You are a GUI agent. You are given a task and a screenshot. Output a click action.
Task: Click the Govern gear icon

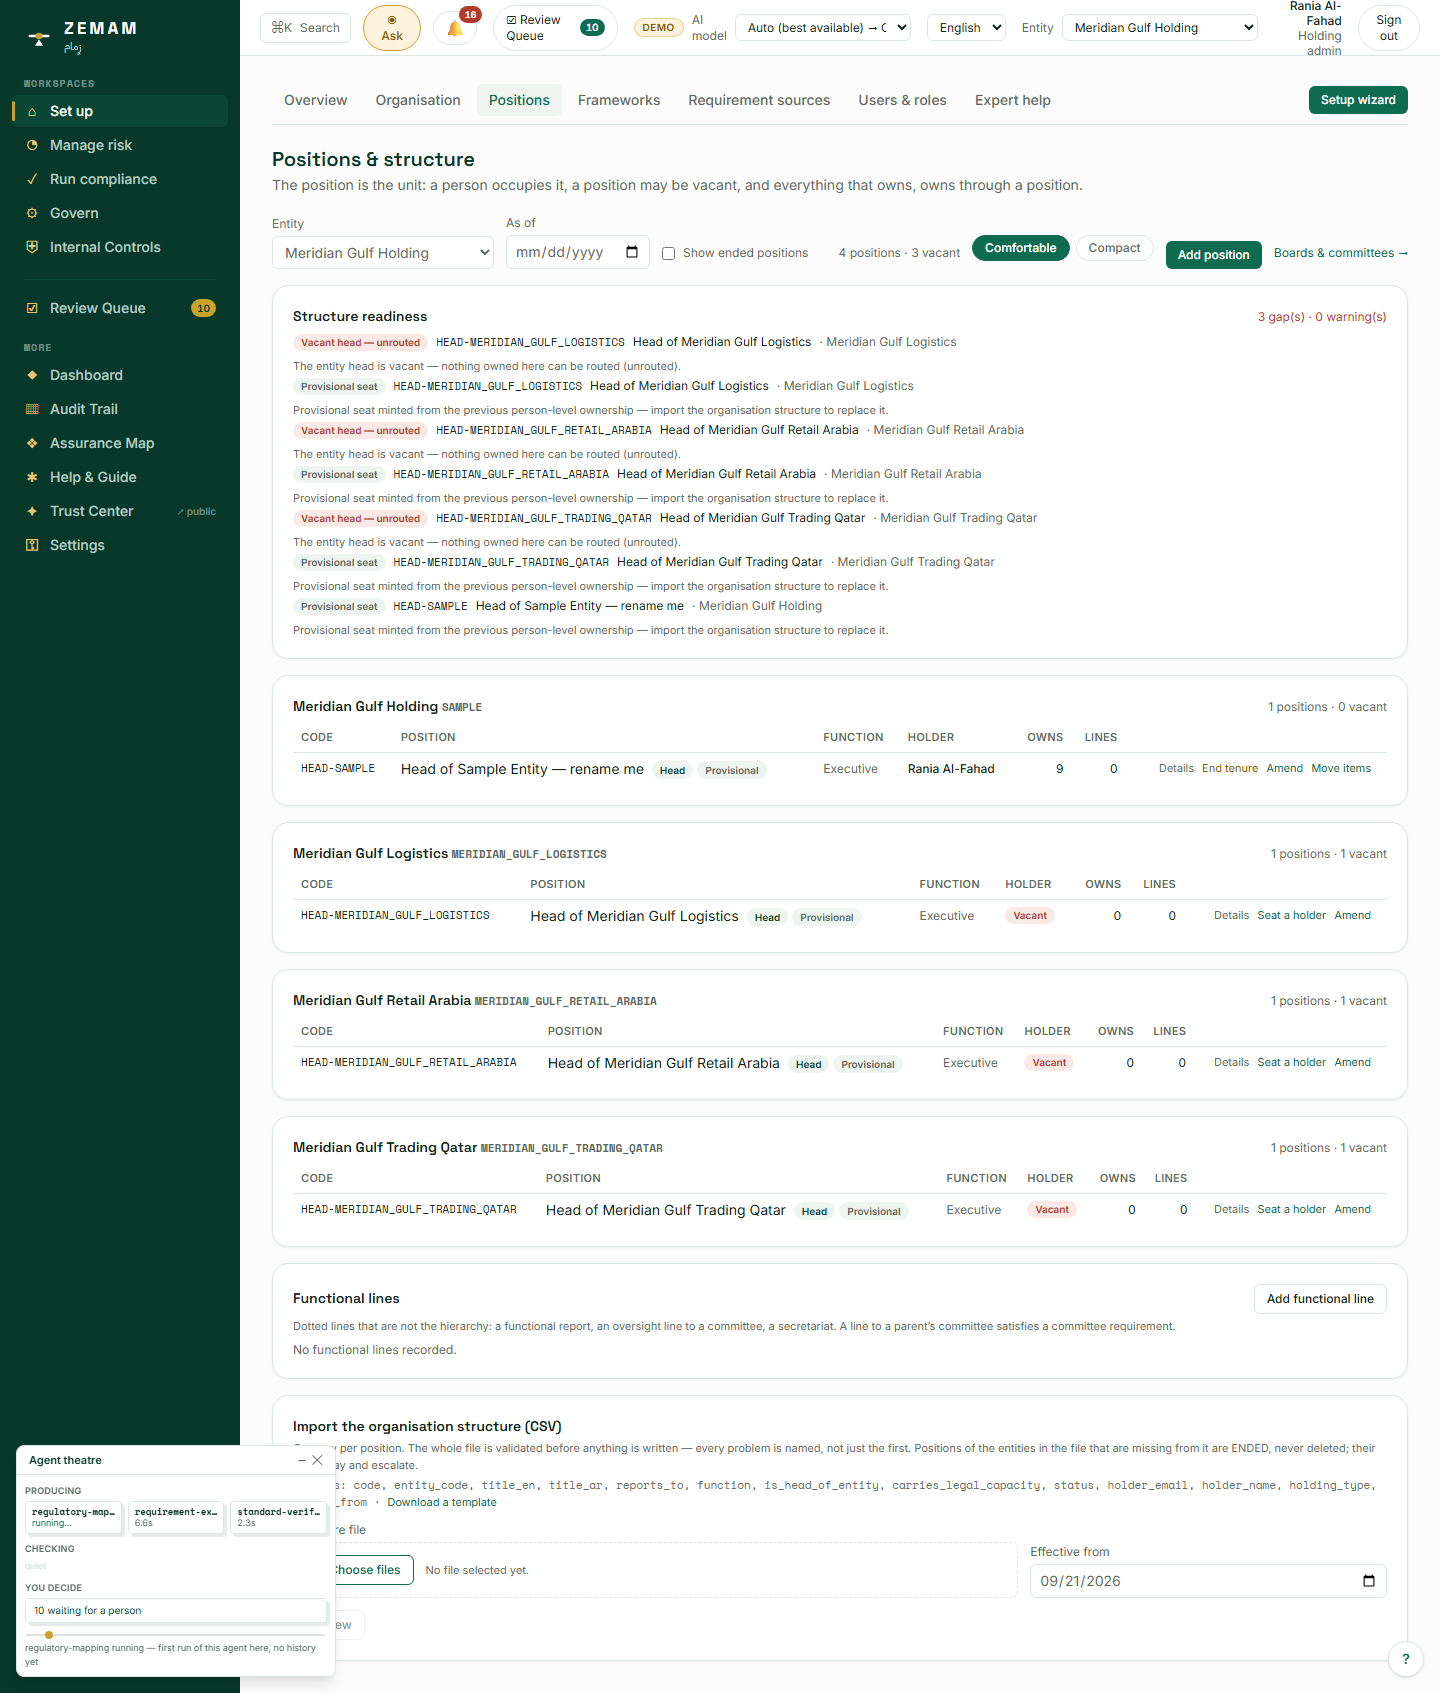click(32, 213)
